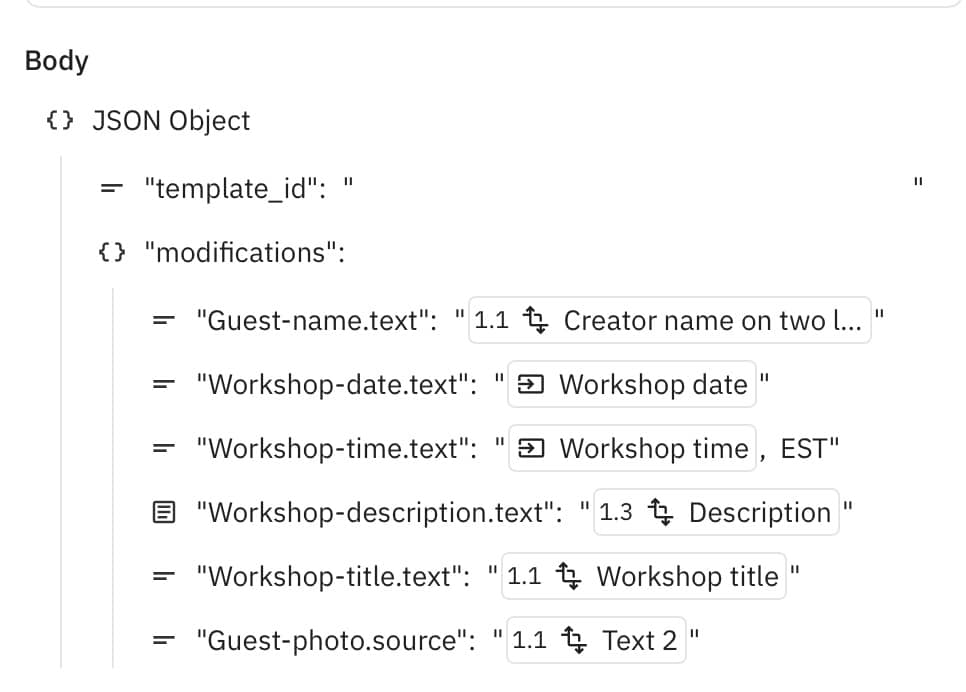Click the equals icon beside Guest-name.text
Screen dimensions: 966x692
pyautogui.click(x=162, y=321)
